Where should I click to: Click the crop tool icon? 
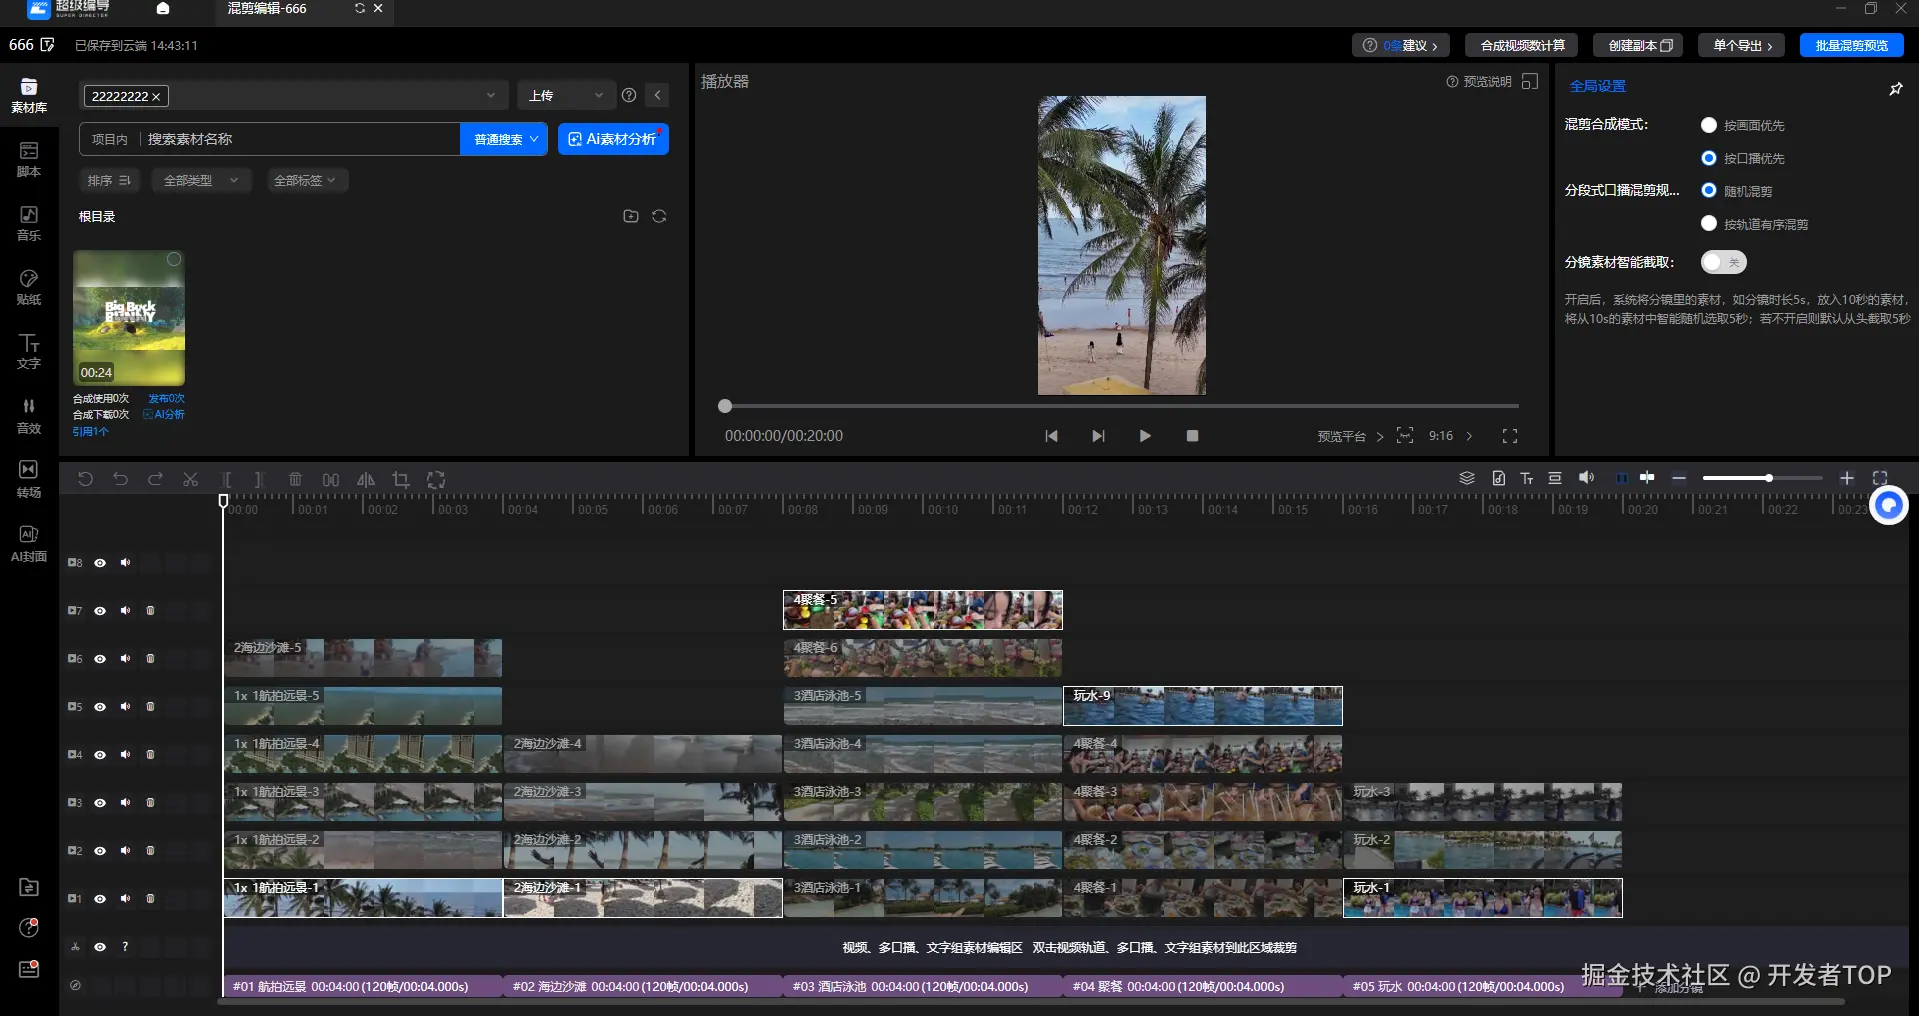[x=401, y=480]
